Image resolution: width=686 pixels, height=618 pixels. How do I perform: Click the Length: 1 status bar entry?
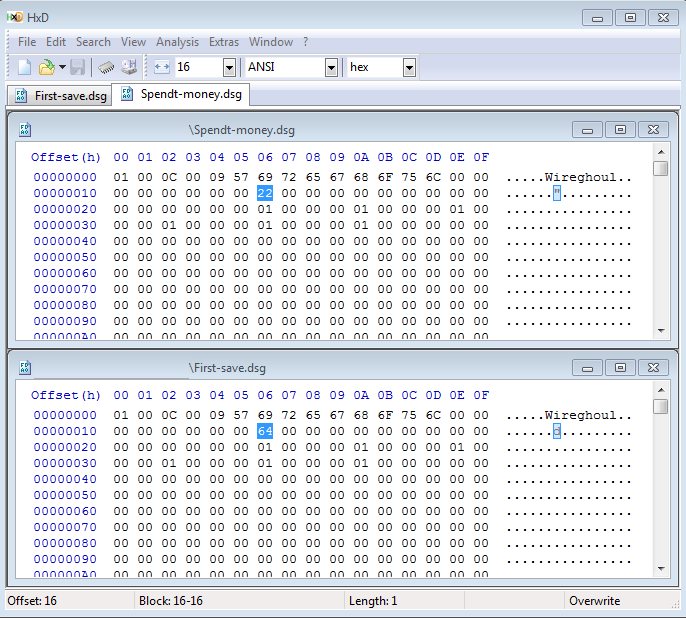coord(373,601)
